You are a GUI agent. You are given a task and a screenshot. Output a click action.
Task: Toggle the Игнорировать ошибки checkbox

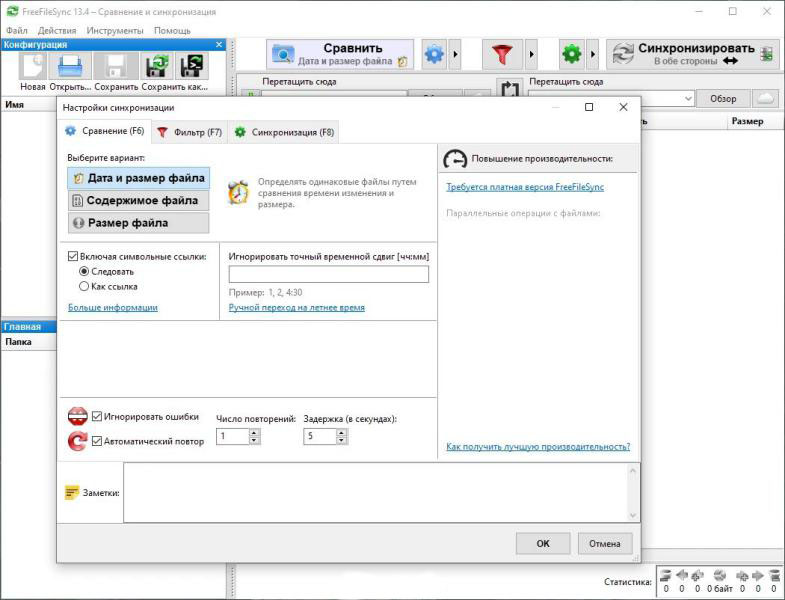click(97, 417)
